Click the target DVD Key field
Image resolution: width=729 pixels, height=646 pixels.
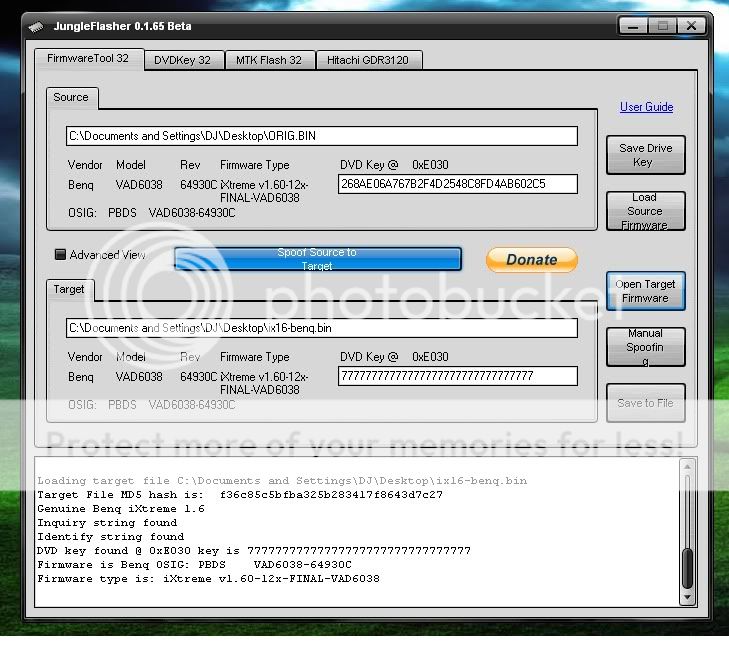[457, 376]
